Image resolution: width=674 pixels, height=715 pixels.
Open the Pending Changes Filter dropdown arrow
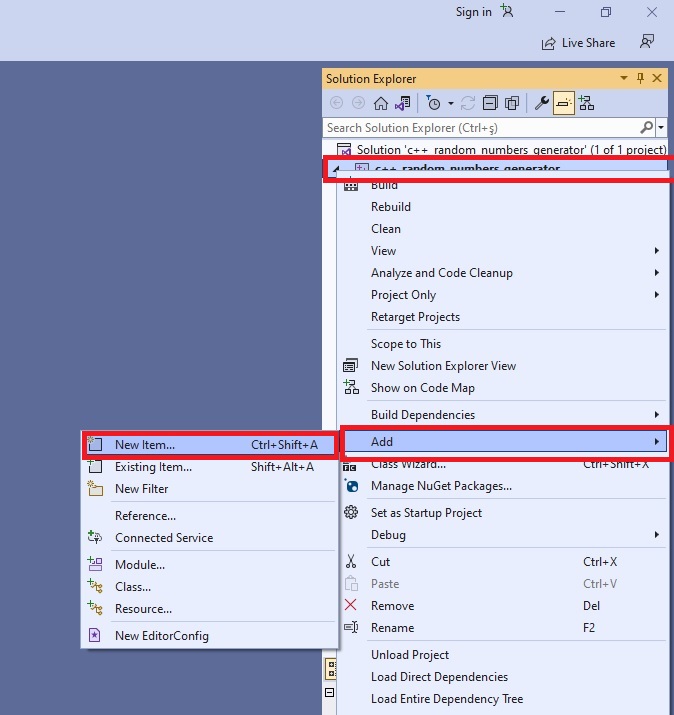pyautogui.click(x=451, y=104)
